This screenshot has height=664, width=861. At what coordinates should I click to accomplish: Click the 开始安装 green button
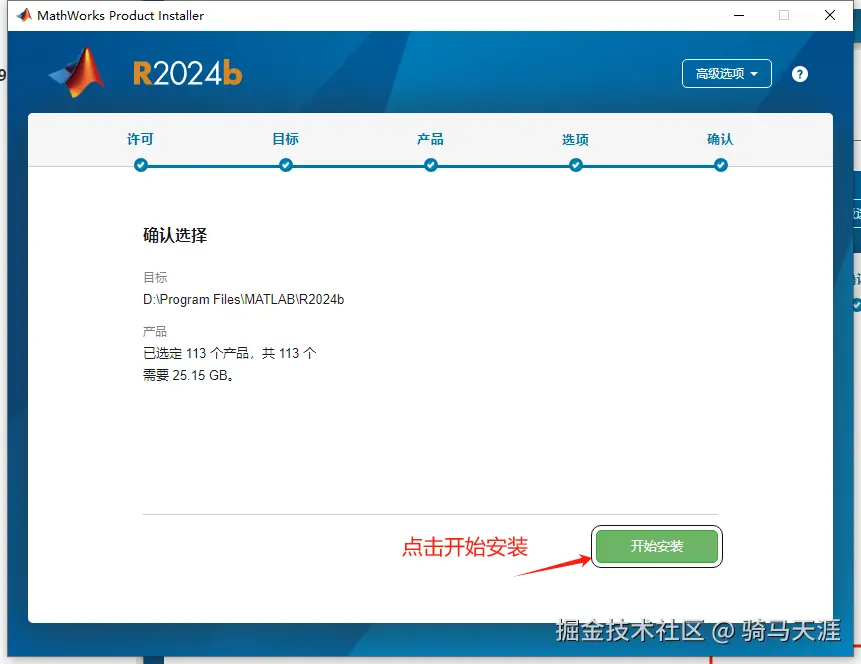pyautogui.click(x=657, y=546)
